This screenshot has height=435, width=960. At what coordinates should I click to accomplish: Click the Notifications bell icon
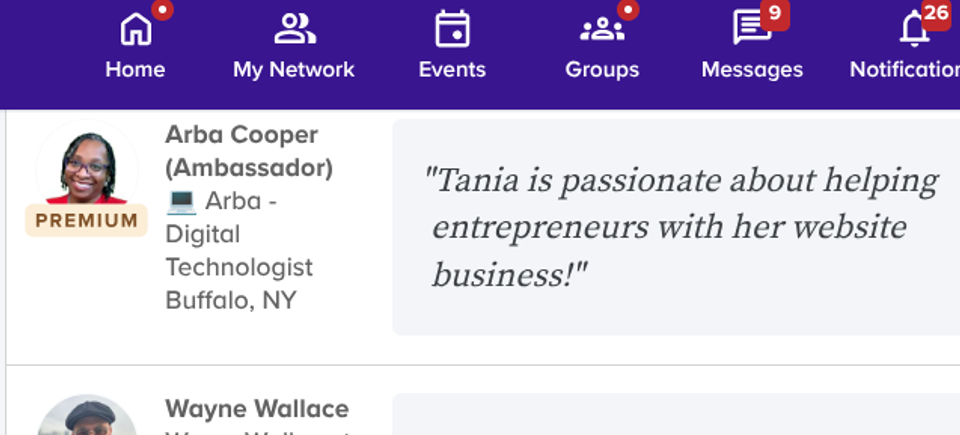click(x=915, y=29)
